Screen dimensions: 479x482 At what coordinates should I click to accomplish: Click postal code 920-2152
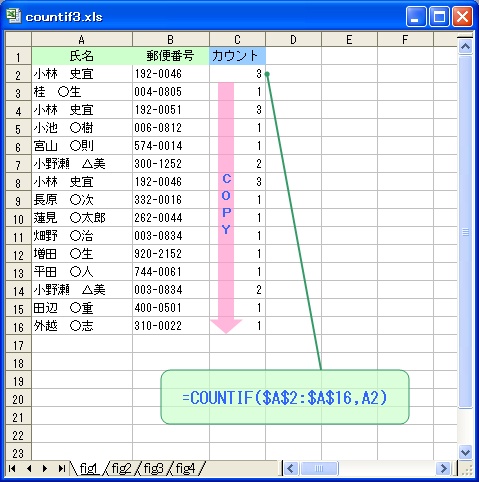click(x=171, y=254)
